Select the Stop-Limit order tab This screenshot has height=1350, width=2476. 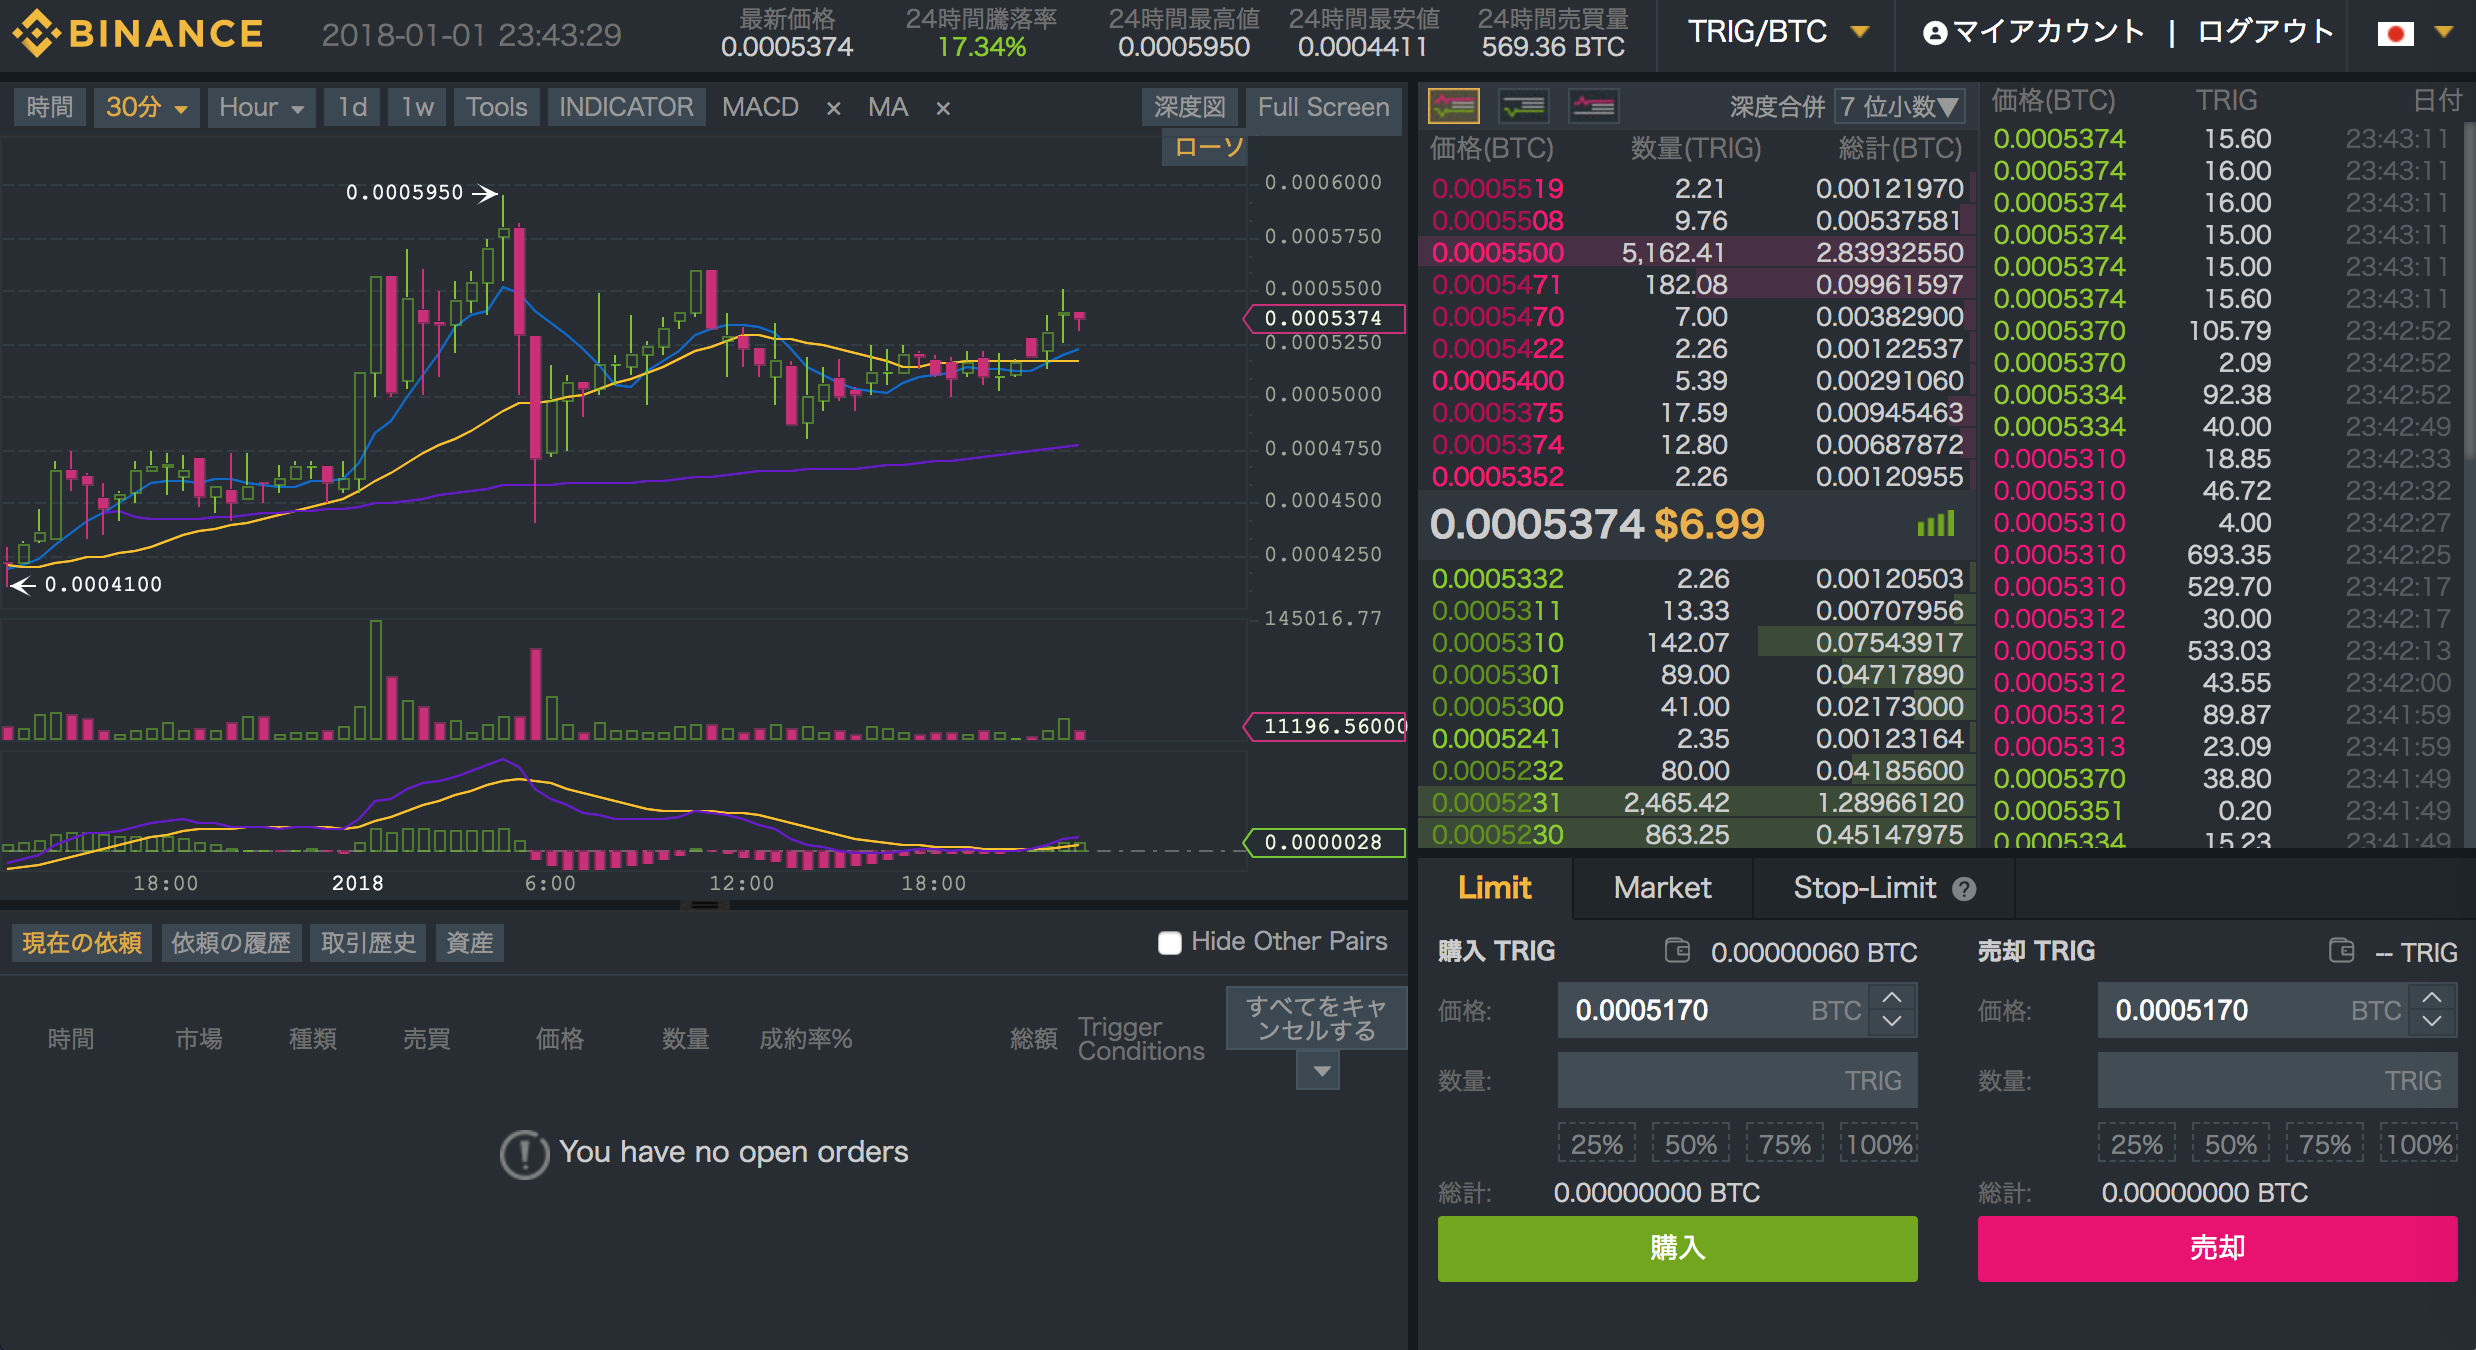point(1884,887)
